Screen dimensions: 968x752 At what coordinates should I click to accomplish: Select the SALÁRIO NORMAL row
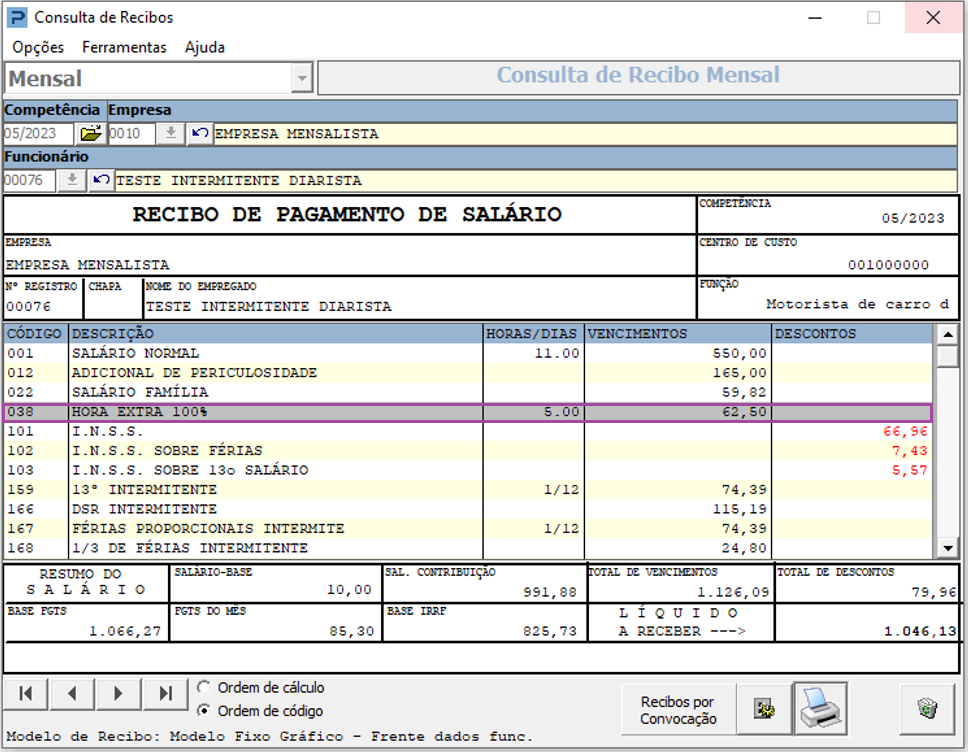[468, 353]
